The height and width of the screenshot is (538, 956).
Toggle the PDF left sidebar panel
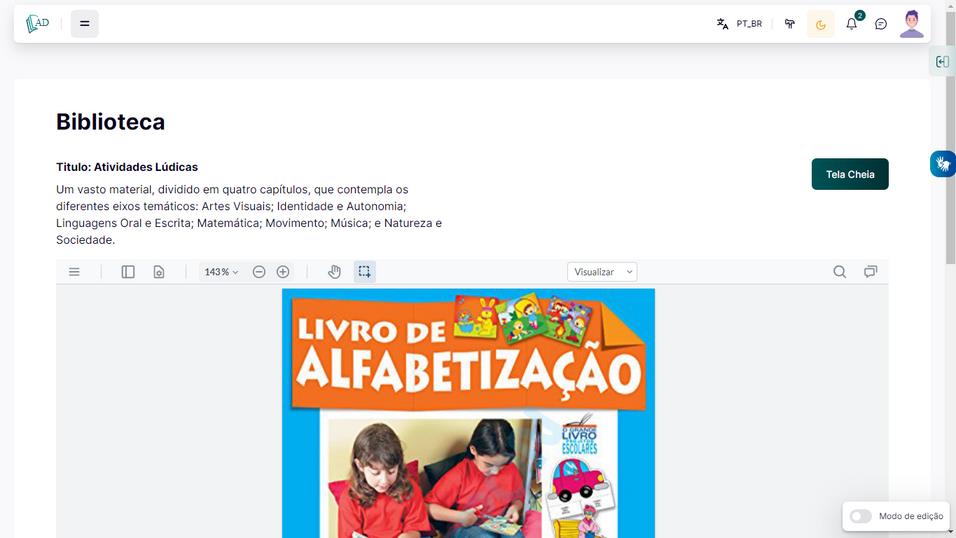click(128, 272)
